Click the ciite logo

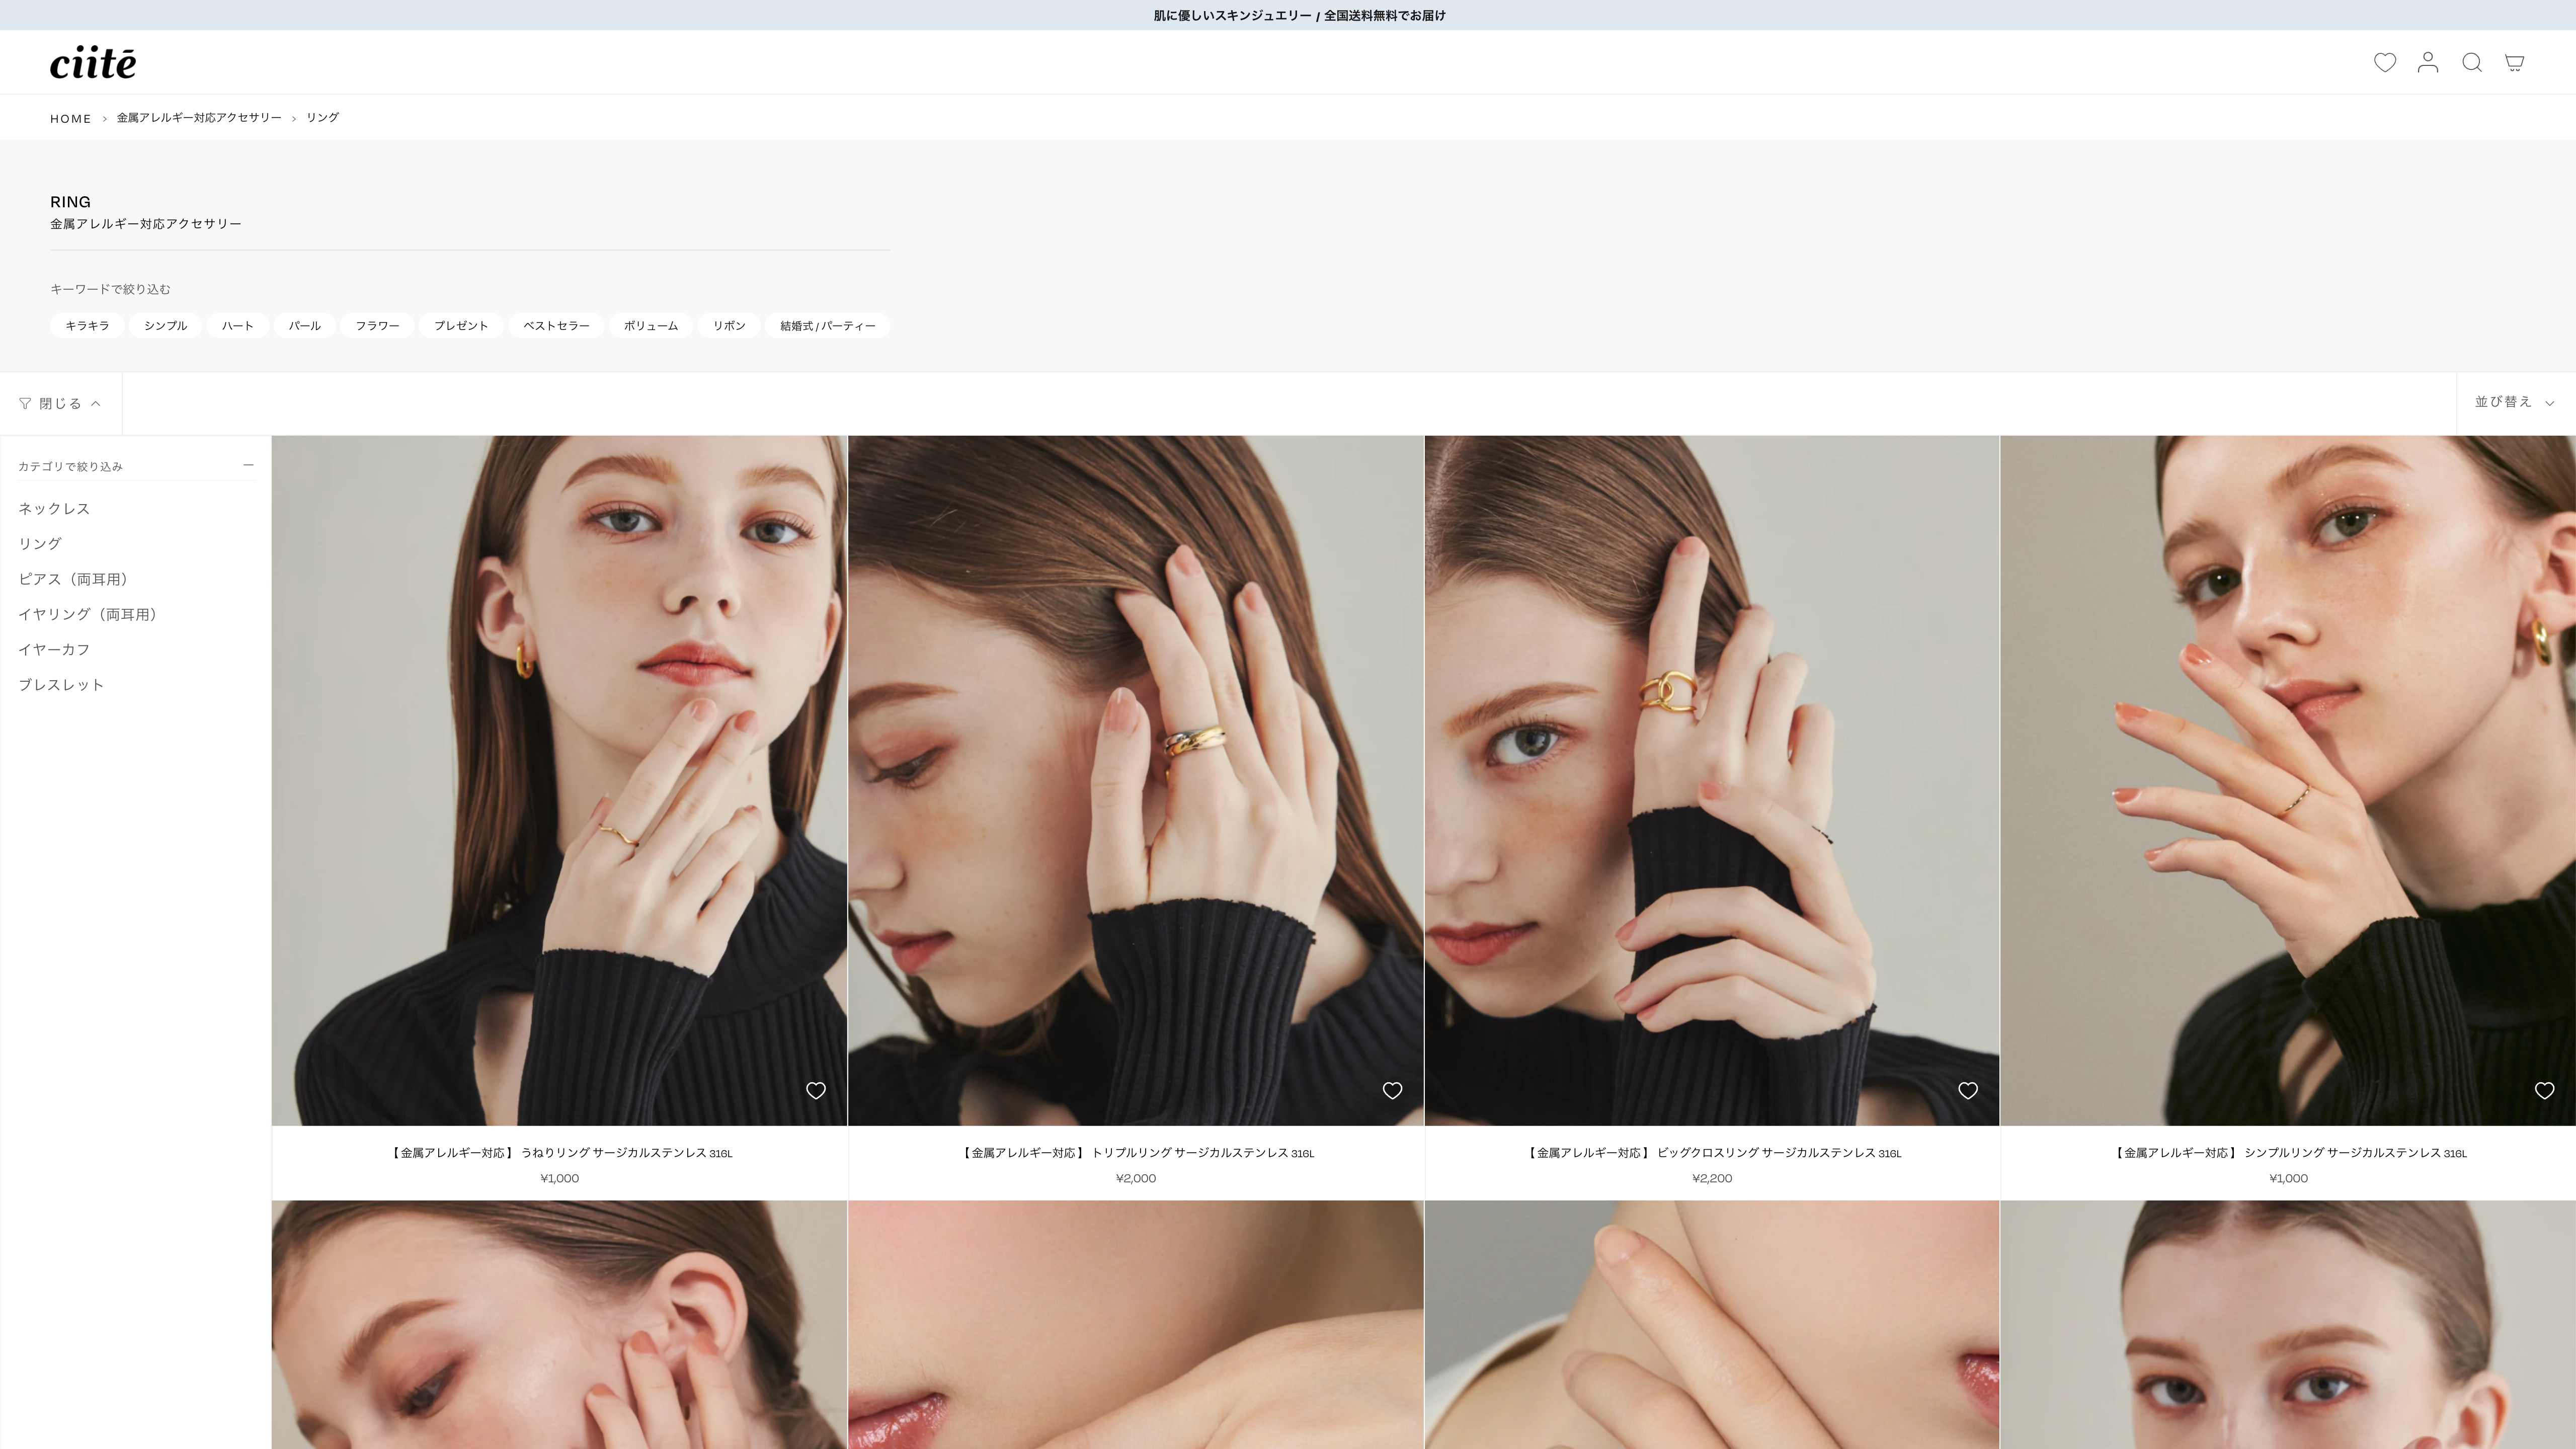(x=92, y=62)
